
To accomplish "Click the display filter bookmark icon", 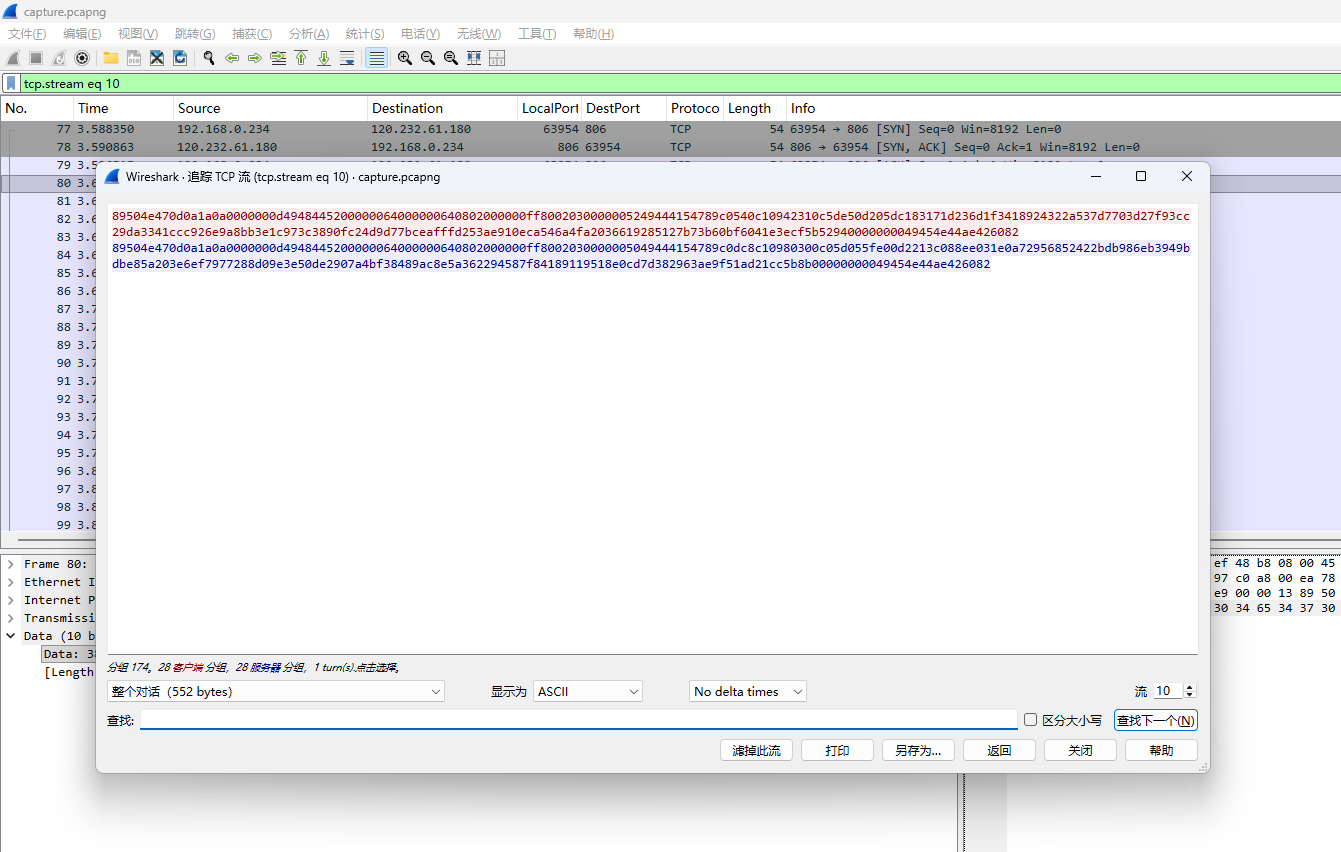I will coord(11,84).
